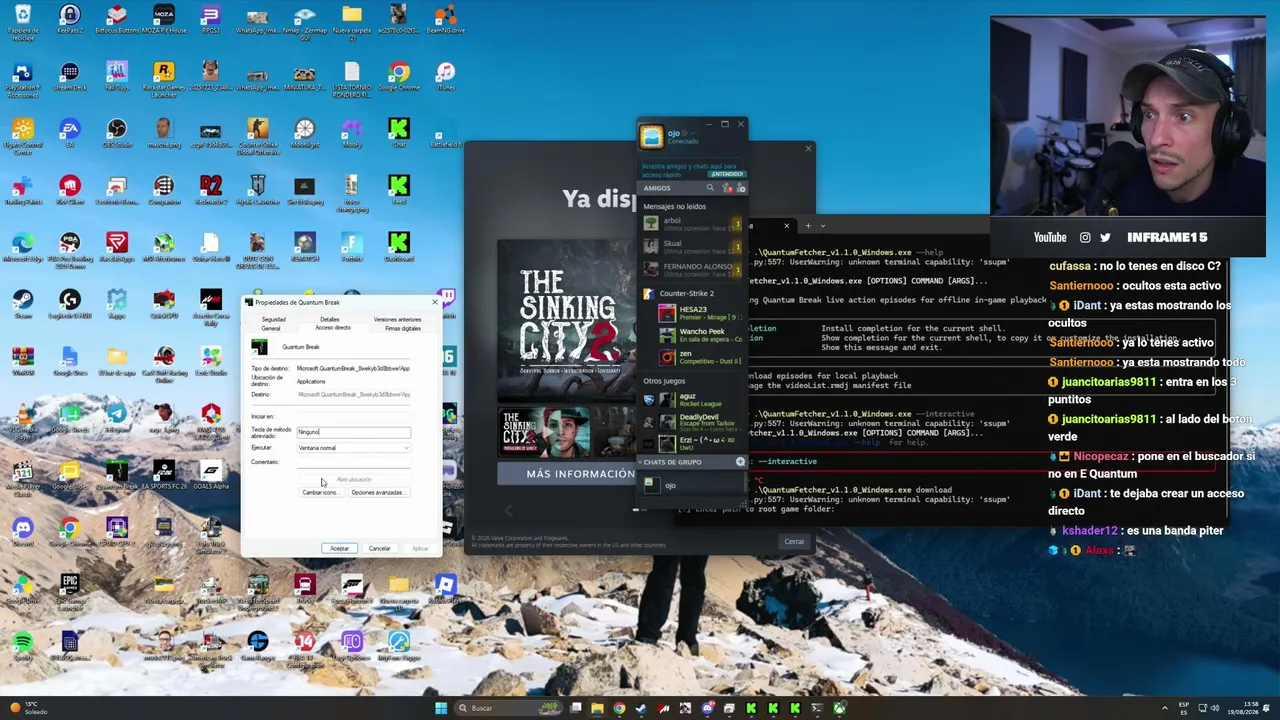Open the terminal new-tab dropdown arrow
This screenshot has width=1280, height=720.
tap(823, 226)
